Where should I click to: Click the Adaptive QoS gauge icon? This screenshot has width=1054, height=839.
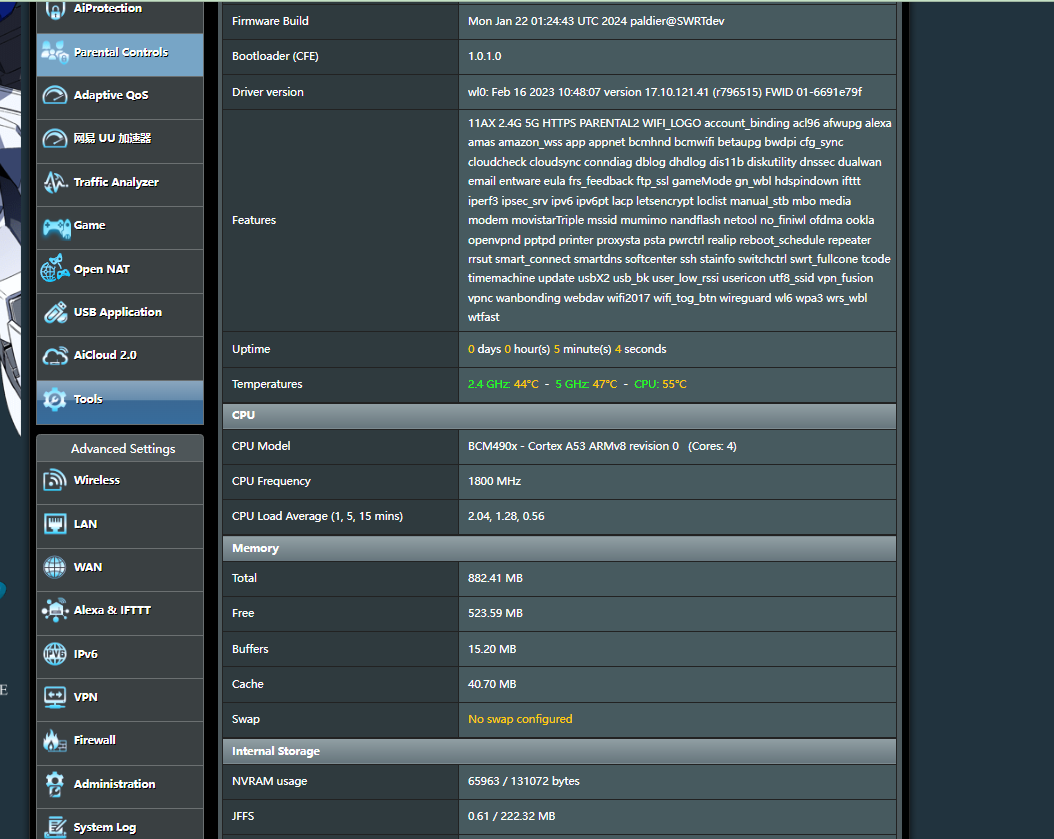click(x=55, y=96)
